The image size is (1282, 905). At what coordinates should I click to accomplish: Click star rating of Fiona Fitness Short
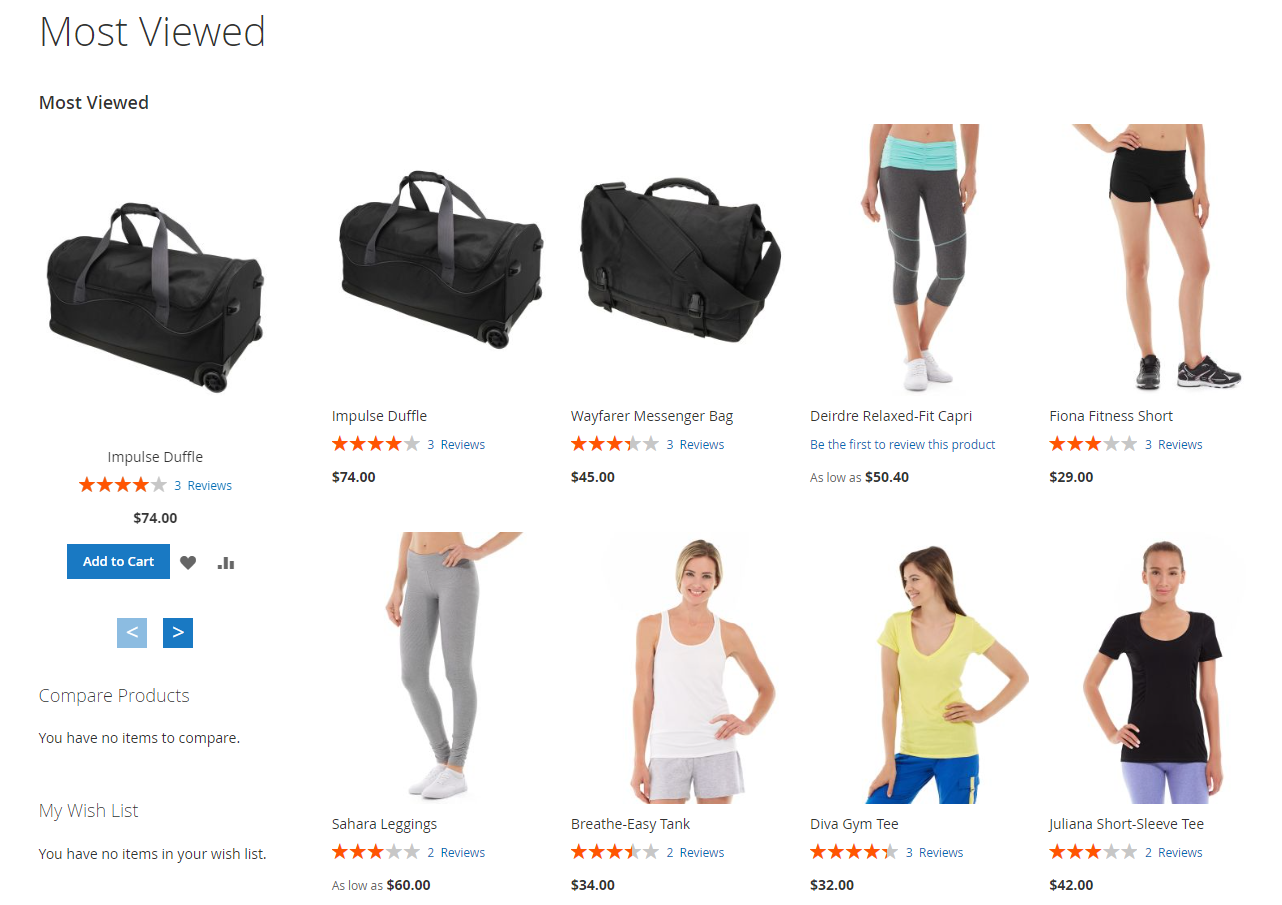tap(1093, 444)
